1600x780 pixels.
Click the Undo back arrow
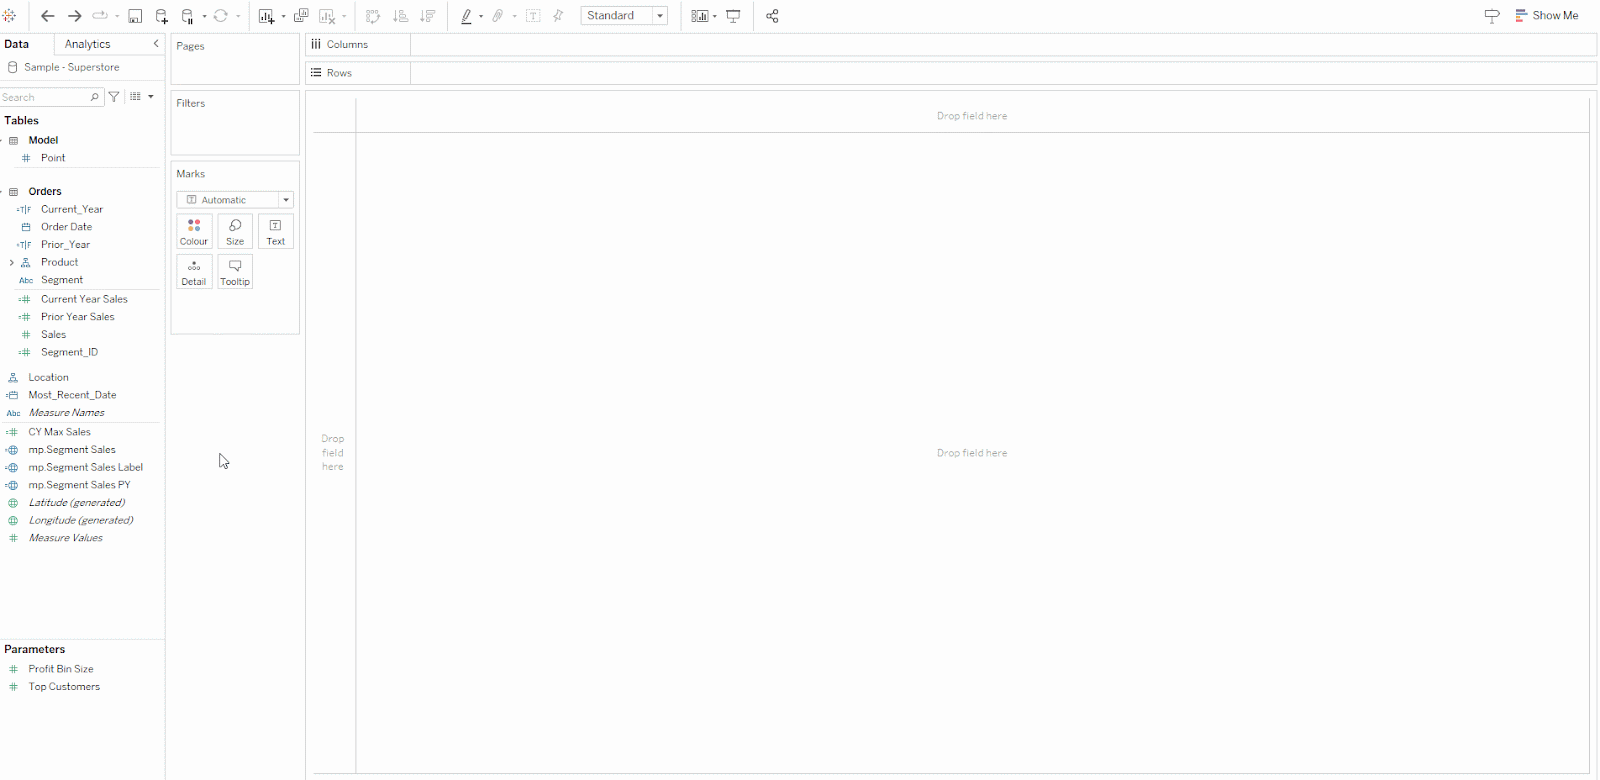(47, 16)
